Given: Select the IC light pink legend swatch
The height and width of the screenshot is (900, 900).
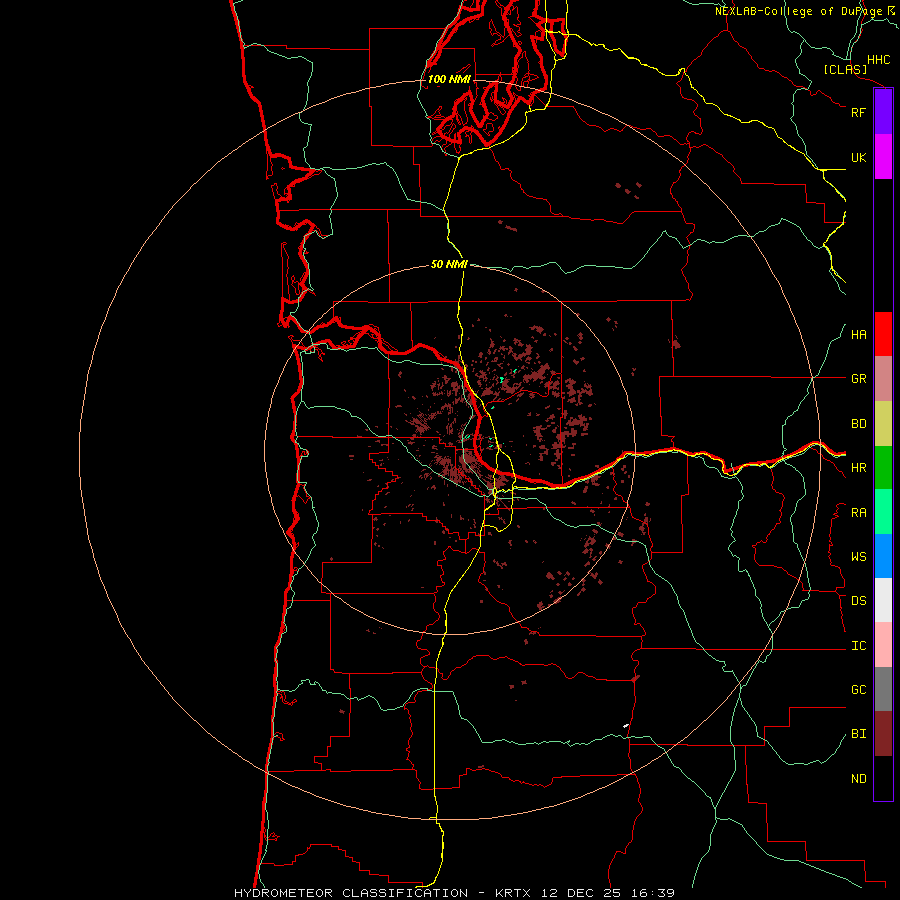Looking at the screenshot, I should pos(883,645).
